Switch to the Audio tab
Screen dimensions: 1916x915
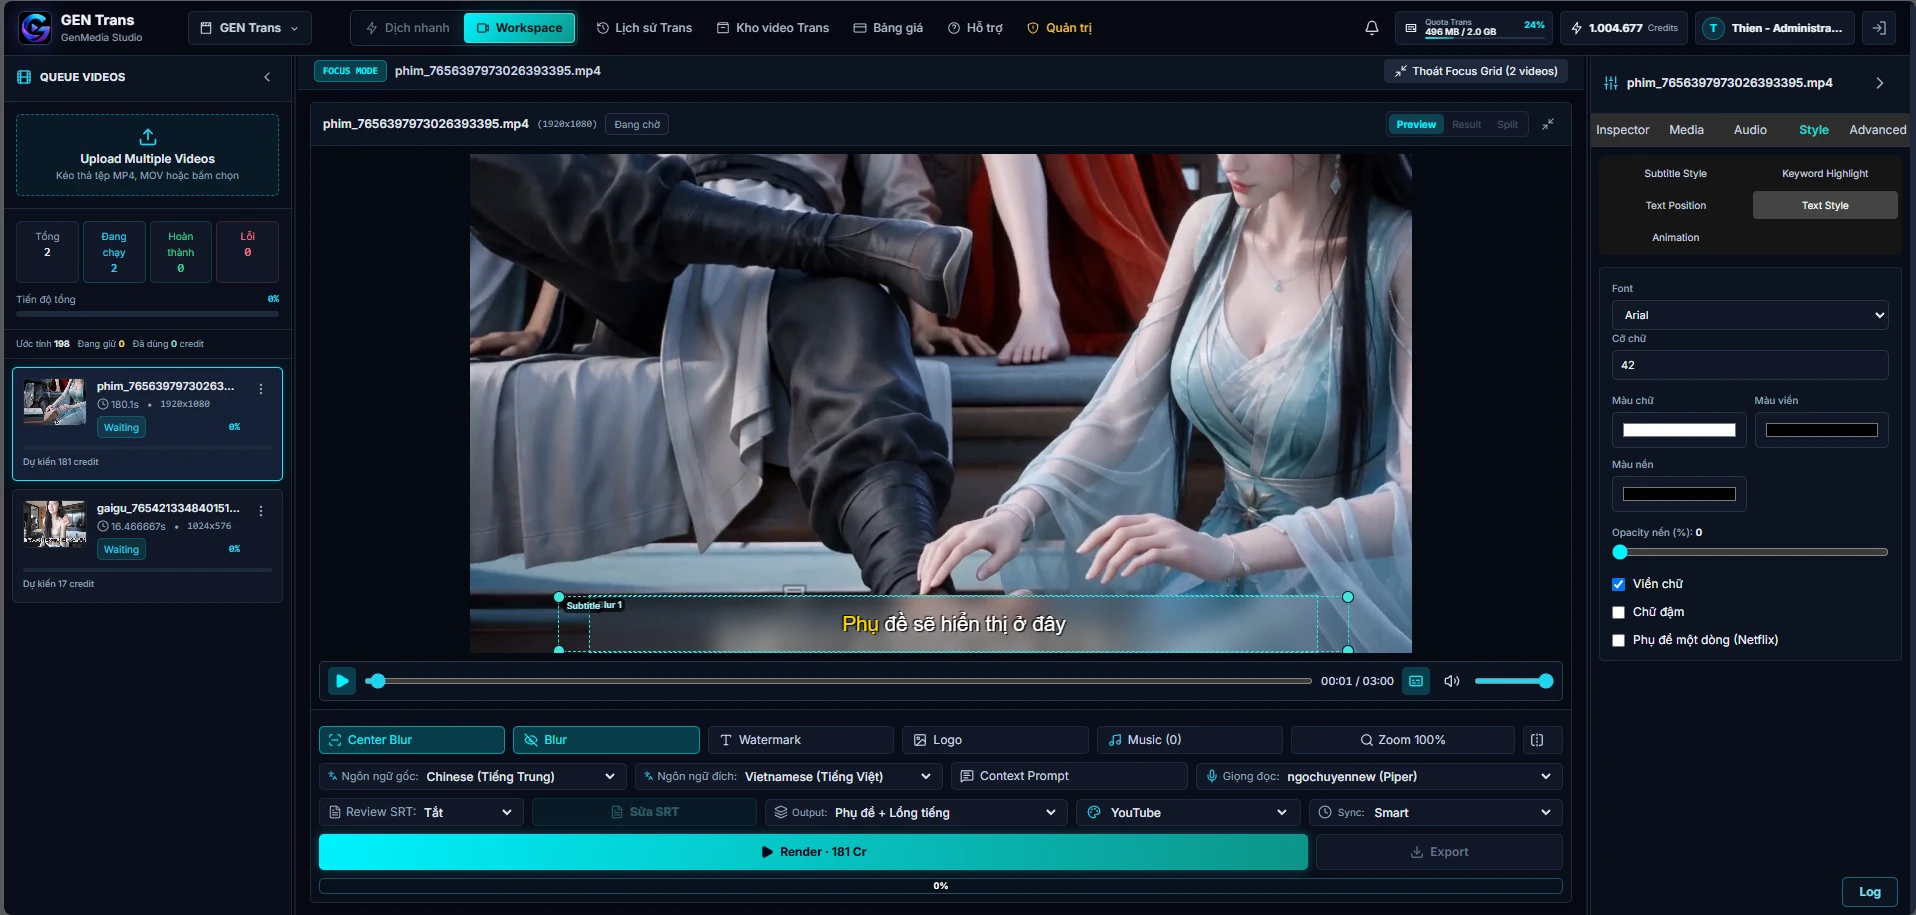pos(1750,130)
